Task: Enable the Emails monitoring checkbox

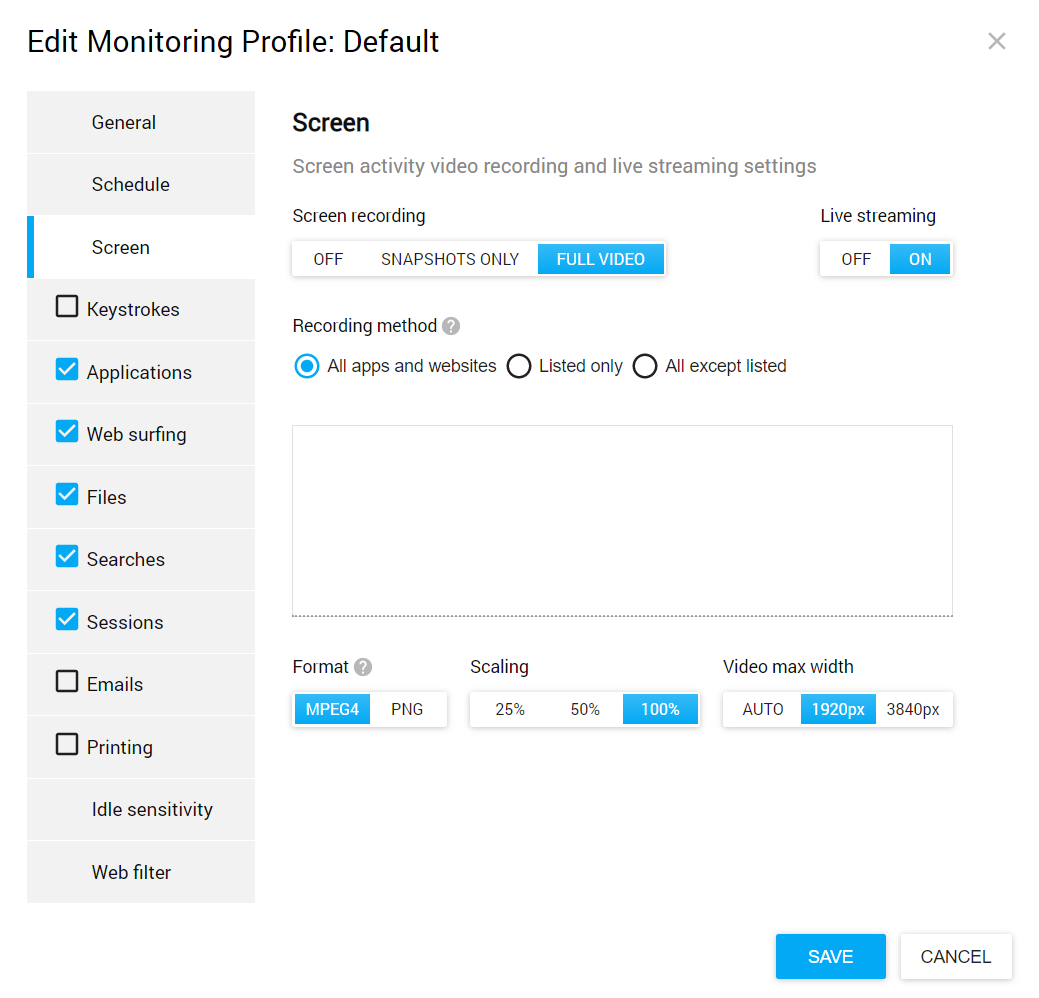Action: (67, 682)
